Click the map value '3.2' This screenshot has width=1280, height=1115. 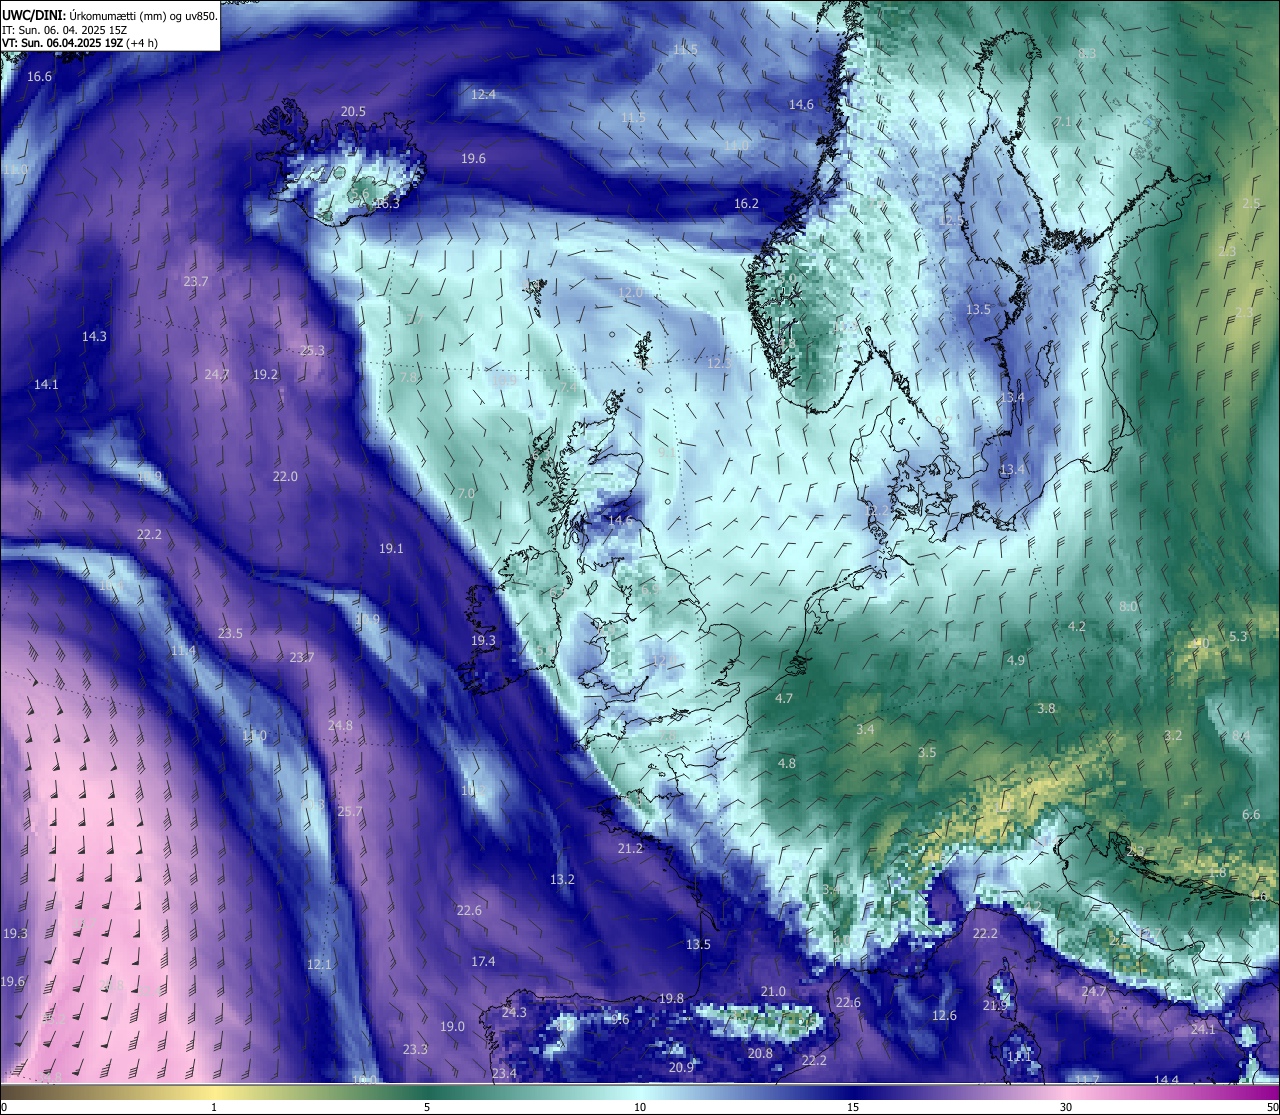click(x=1173, y=735)
